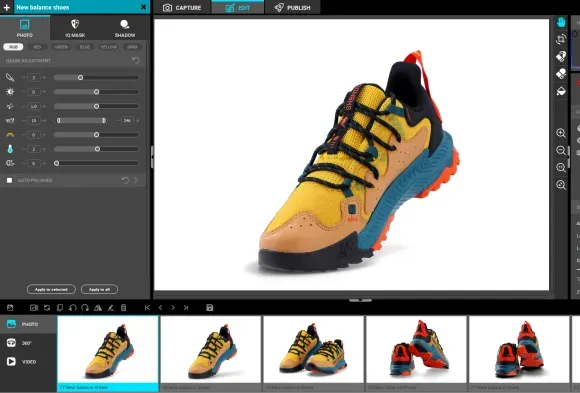Image resolution: width=580 pixels, height=393 pixels.
Task: Show PHOTO media in the filmstrip
Action: coord(28,324)
